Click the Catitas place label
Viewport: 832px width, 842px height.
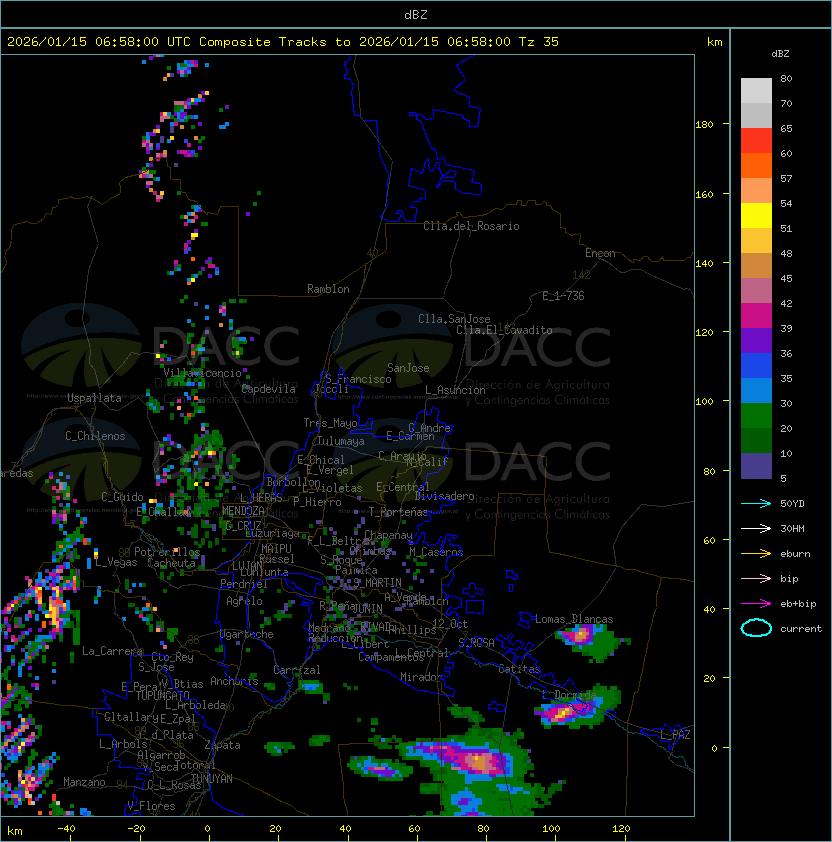click(519, 669)
